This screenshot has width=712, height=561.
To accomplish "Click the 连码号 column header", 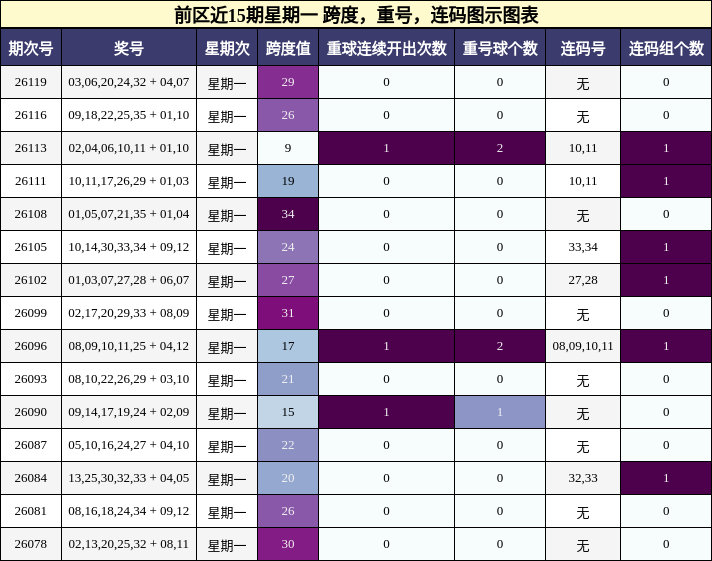I will tap(583, 48).
